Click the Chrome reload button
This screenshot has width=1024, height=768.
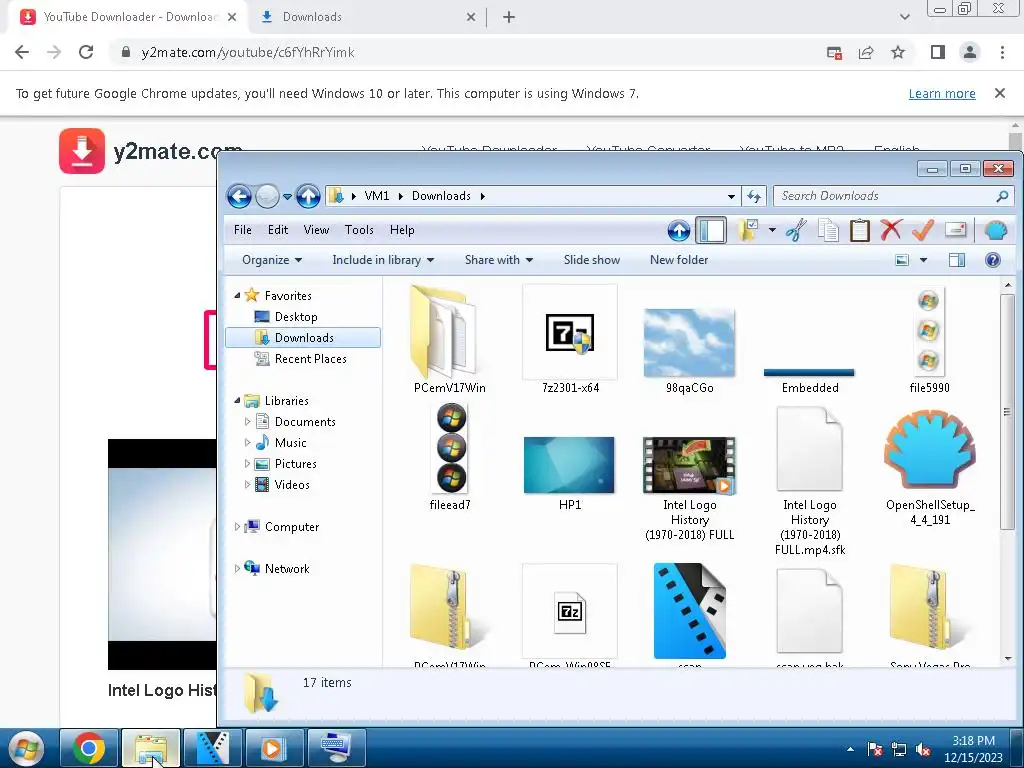click(x=86, y=52)
